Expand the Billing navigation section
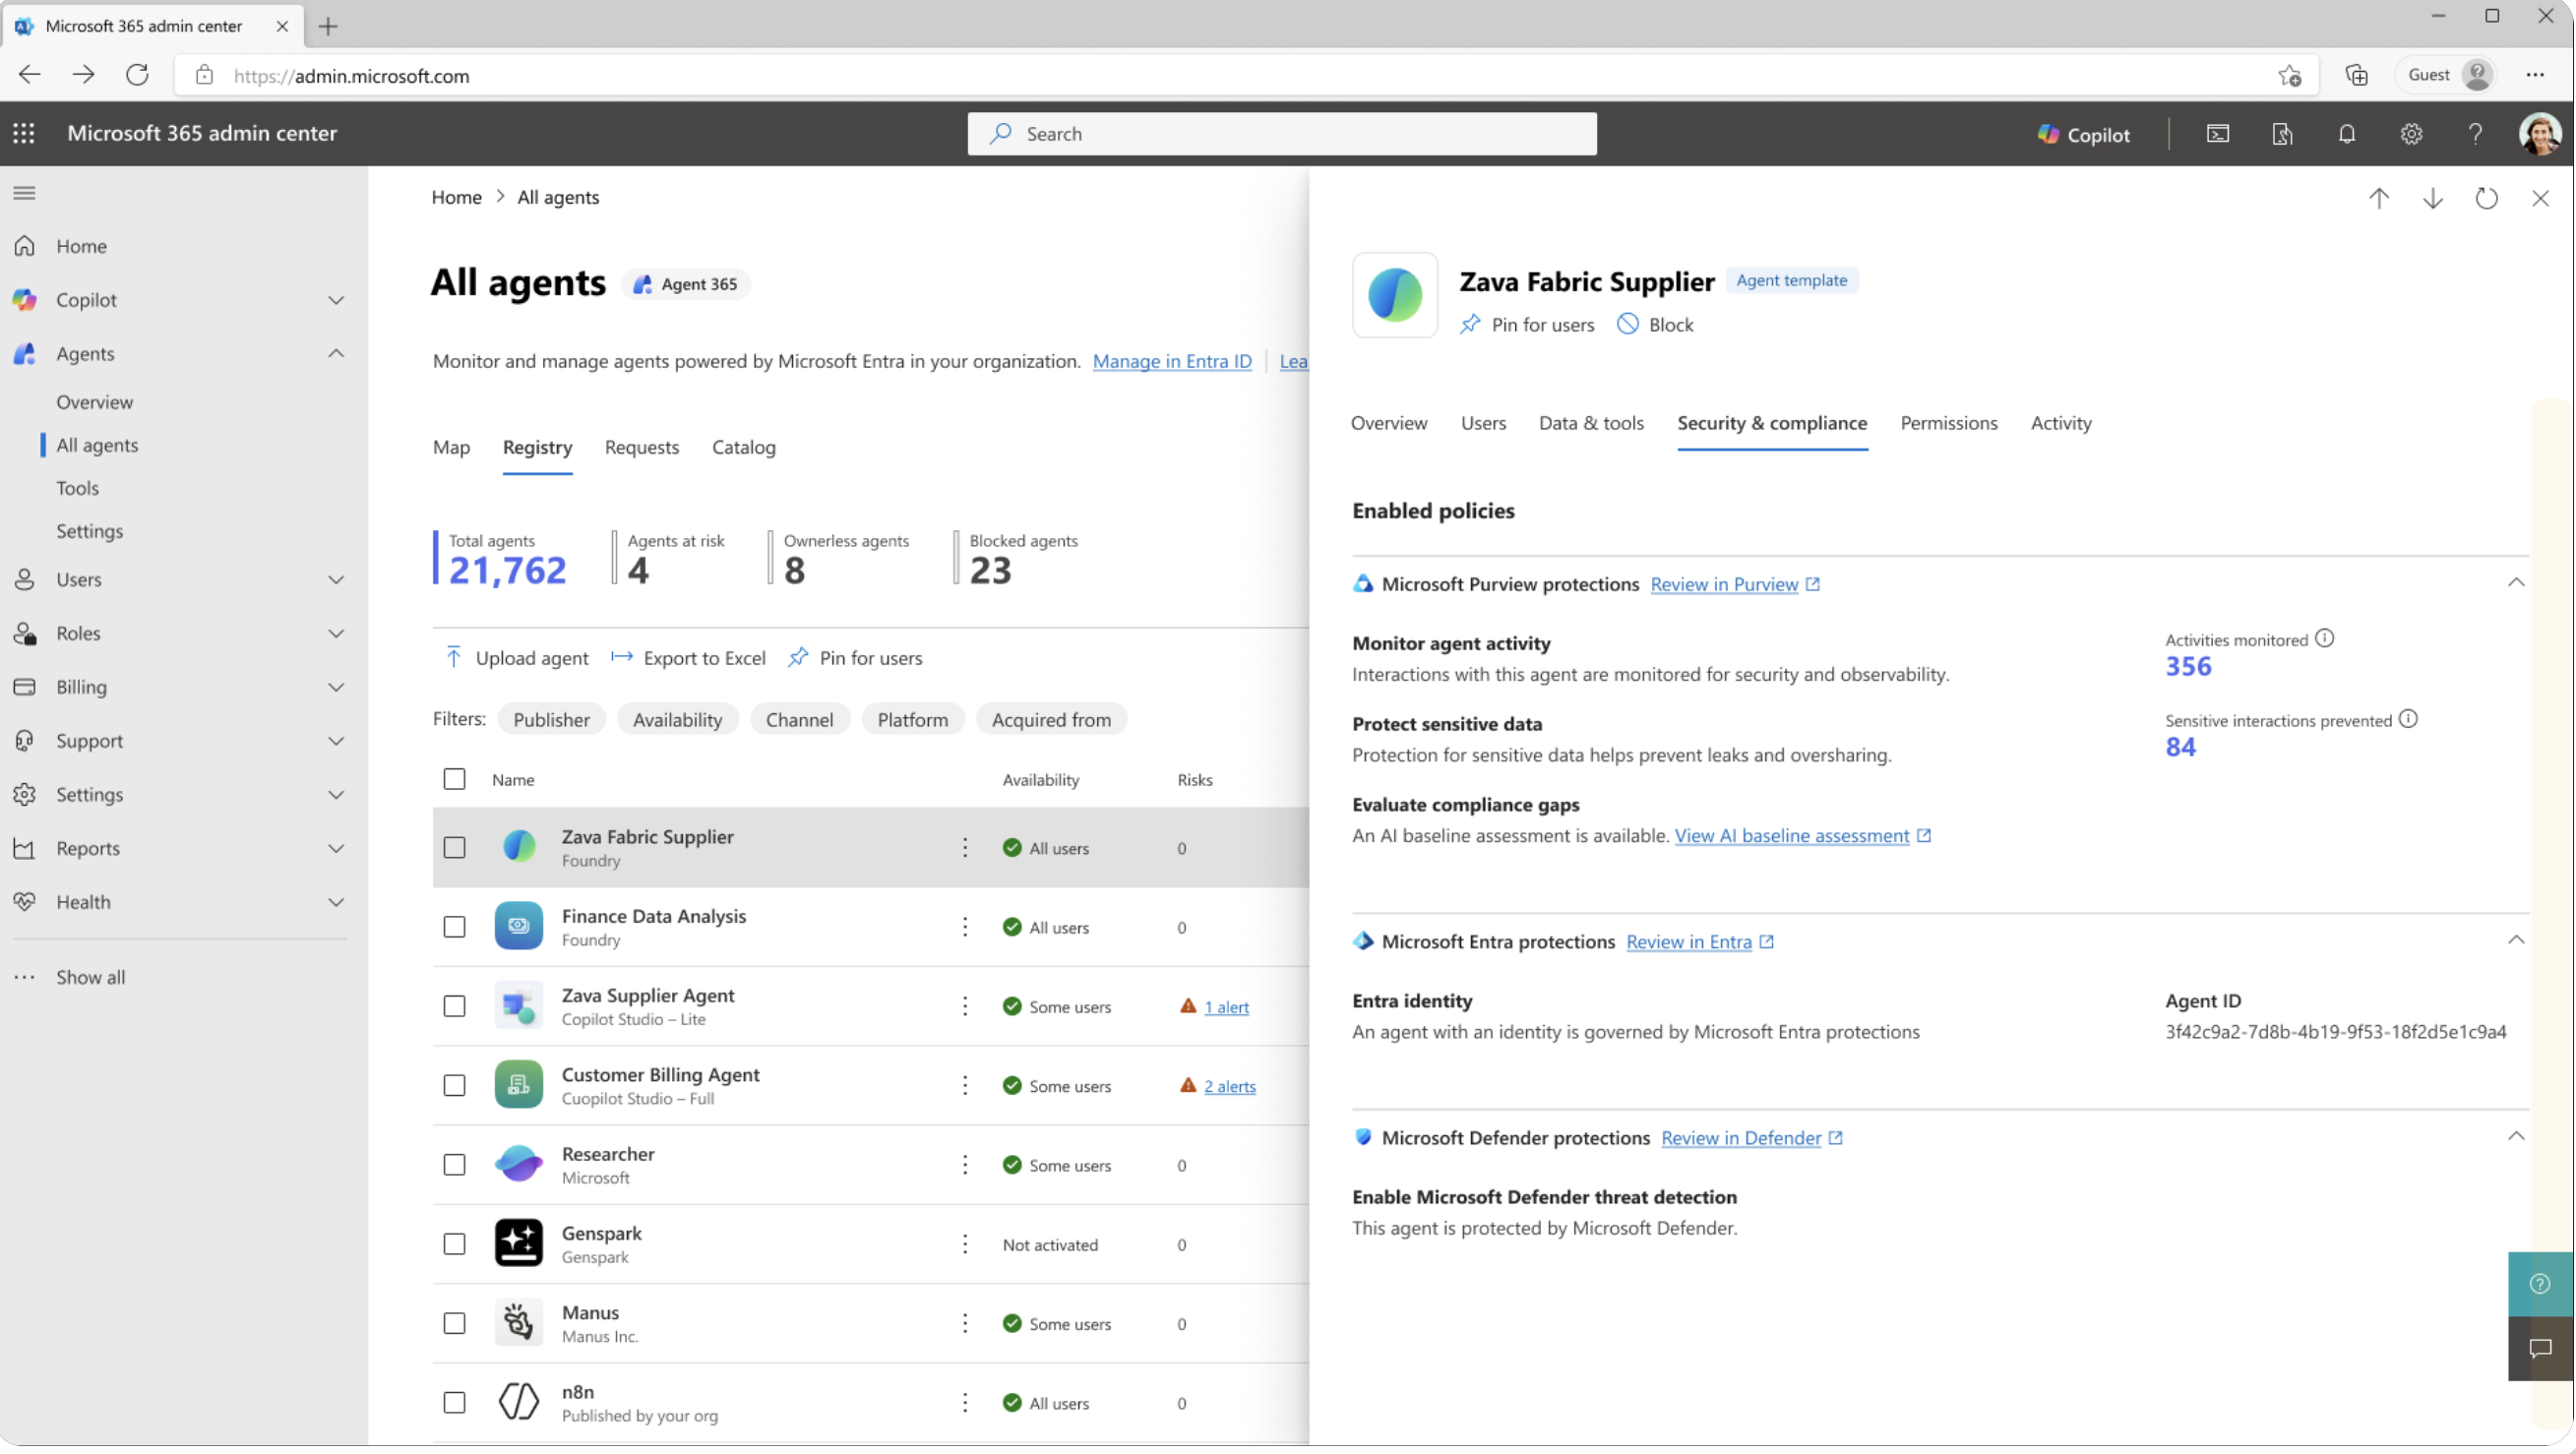This screenshot has width=2576, height=1454. 337,688
